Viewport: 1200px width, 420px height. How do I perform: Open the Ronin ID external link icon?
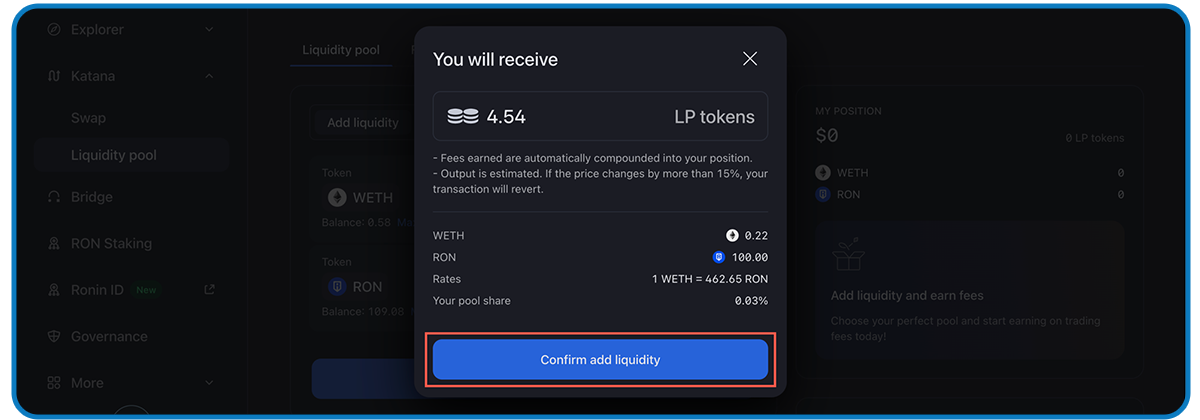coord(209,290)
